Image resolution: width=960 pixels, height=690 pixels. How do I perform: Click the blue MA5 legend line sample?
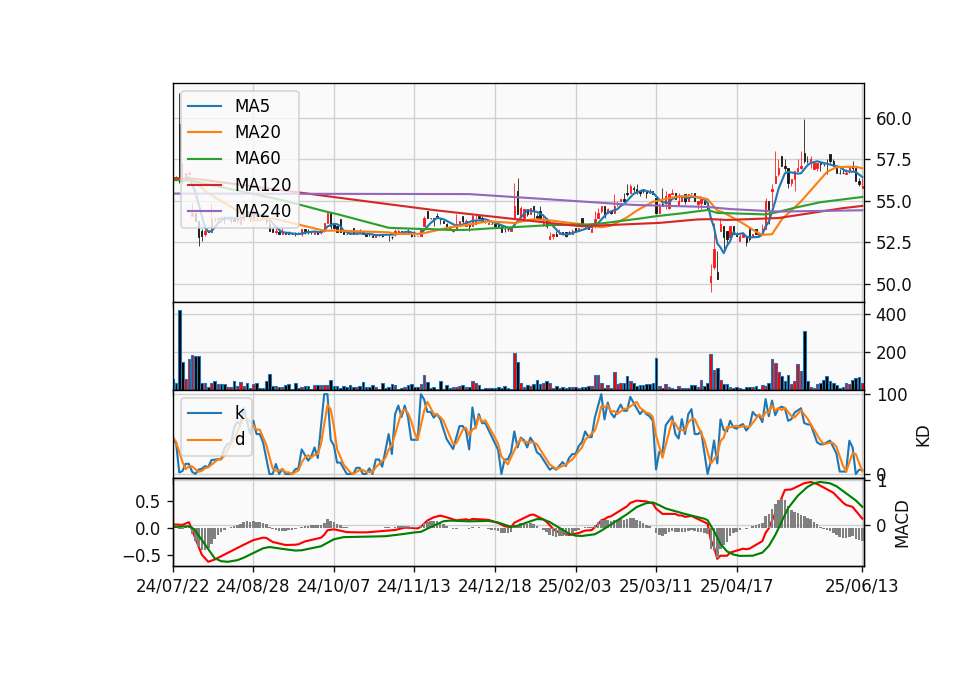[204, 107]
